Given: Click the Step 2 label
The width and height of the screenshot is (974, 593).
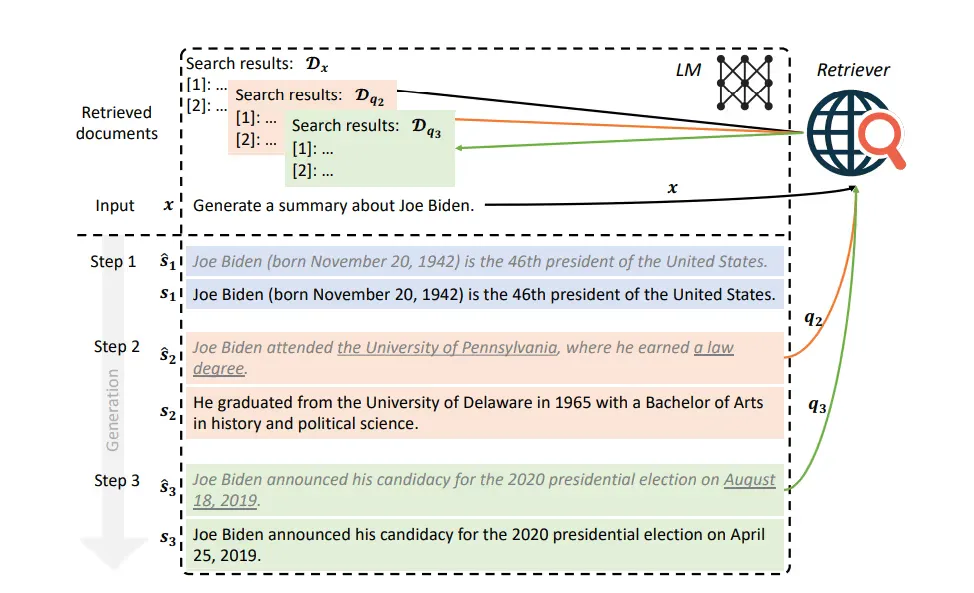Looking at the screenshot, I should 117,346.
